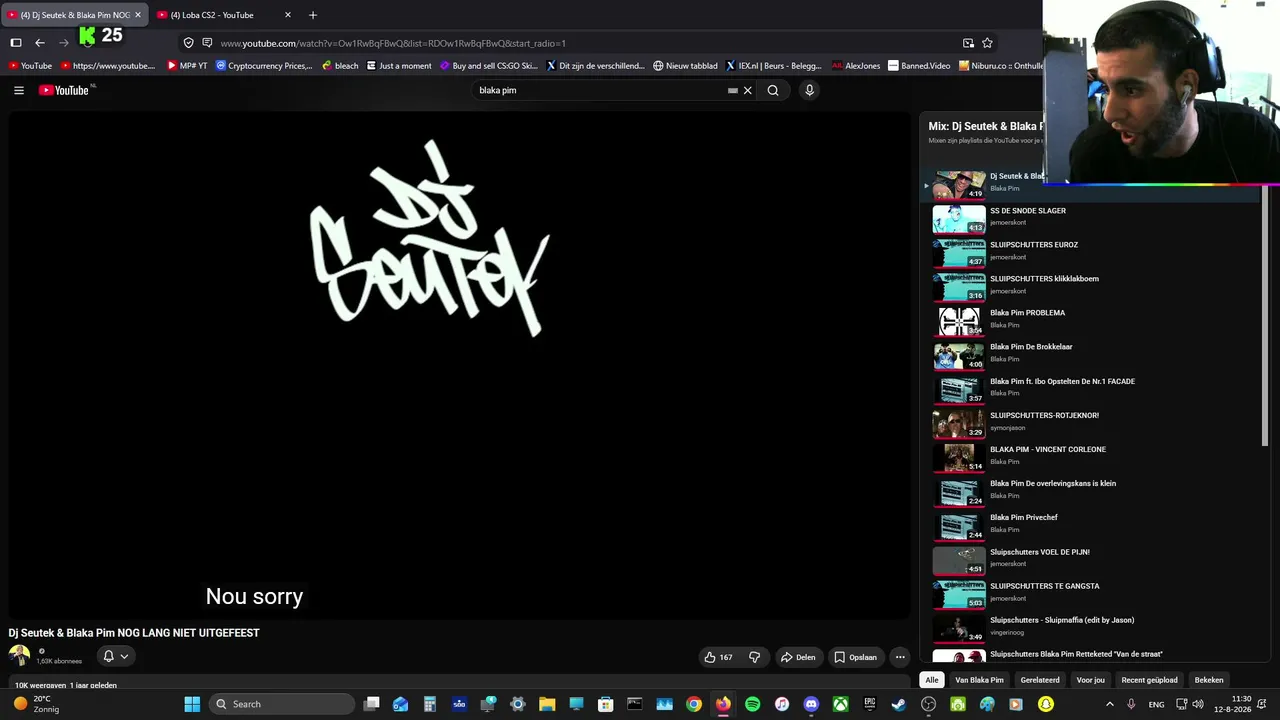The width and height of the screenshot is (1280, 720).
Task: Select the Alle filter chip
Action: click(932, 680)
